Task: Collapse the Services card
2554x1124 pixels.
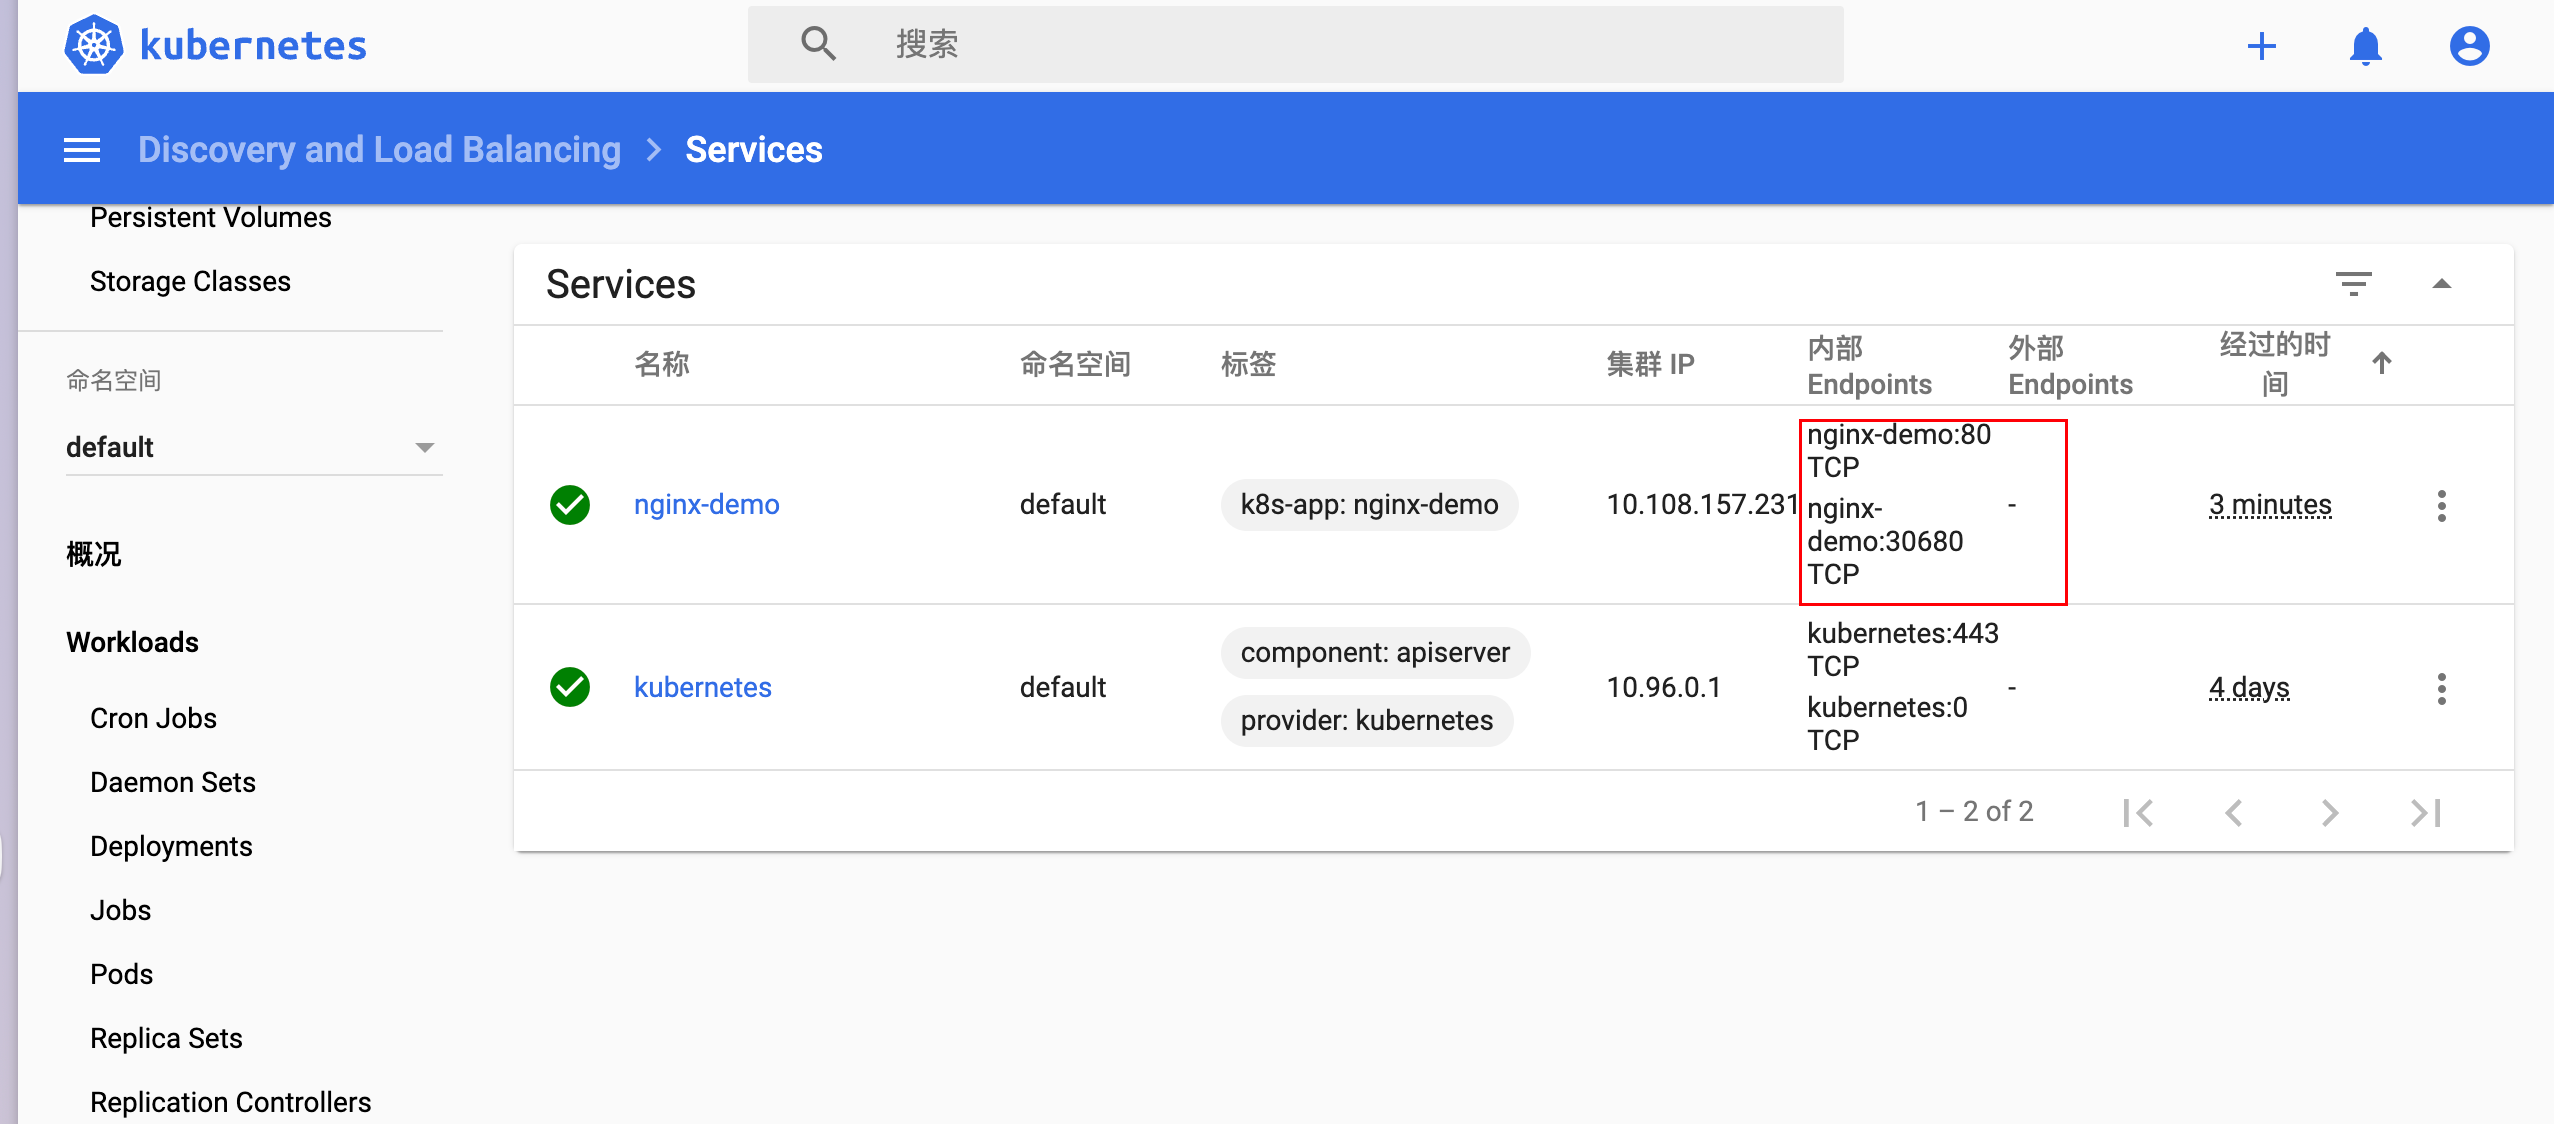Action: tap(2441, 284)
